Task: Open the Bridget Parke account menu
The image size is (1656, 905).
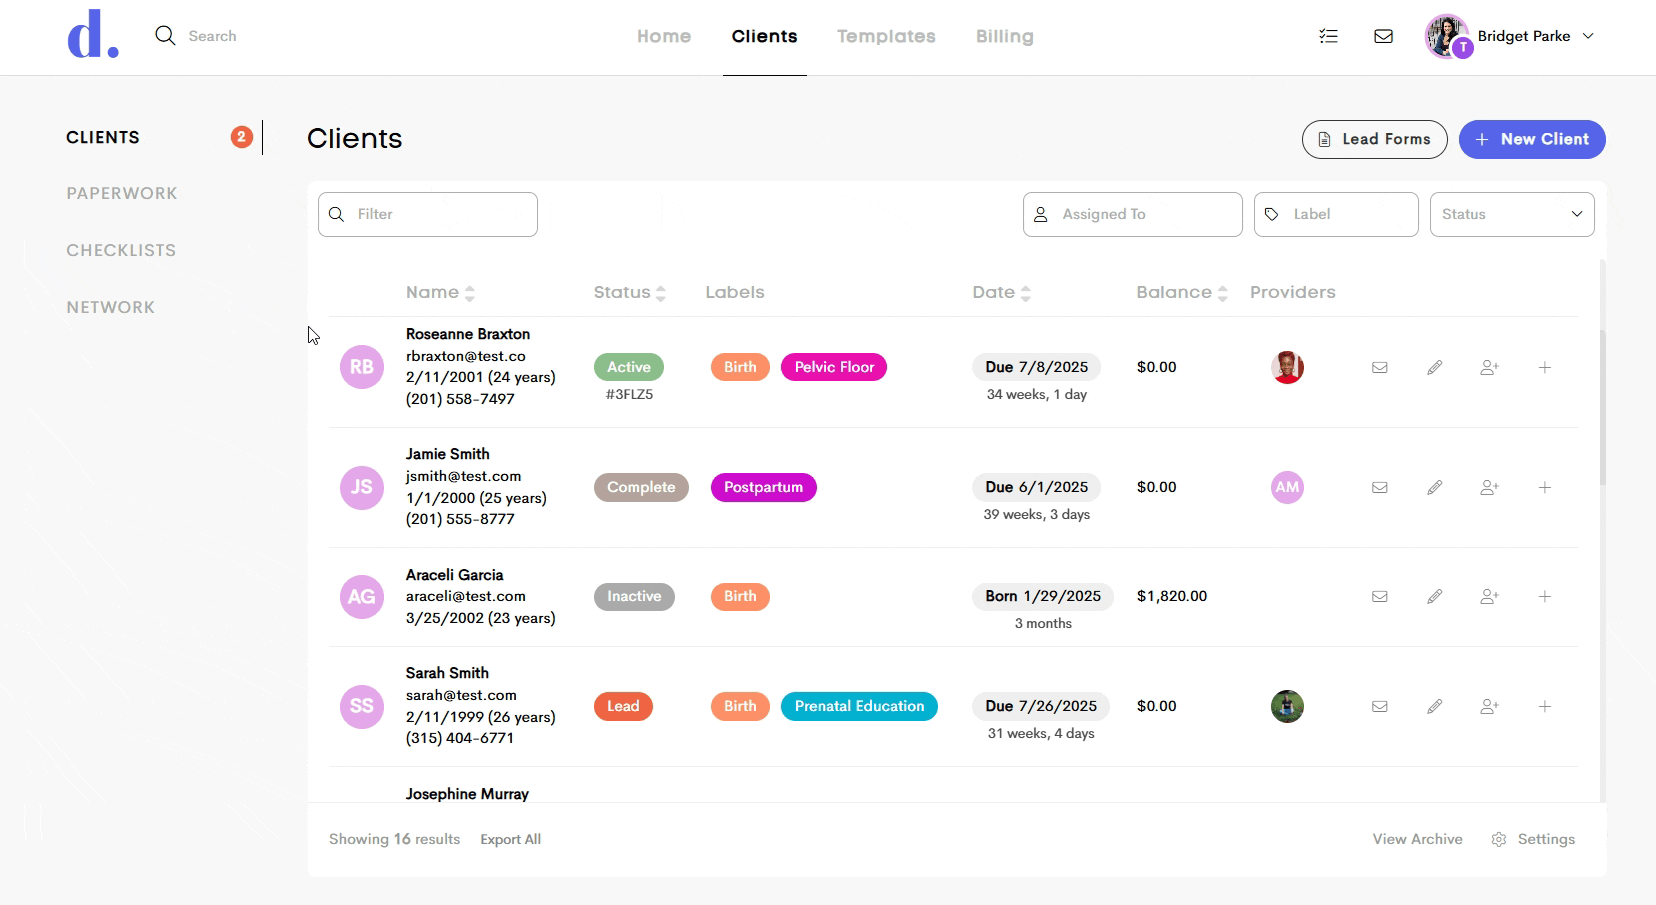Action: (x=1510, y=36)
